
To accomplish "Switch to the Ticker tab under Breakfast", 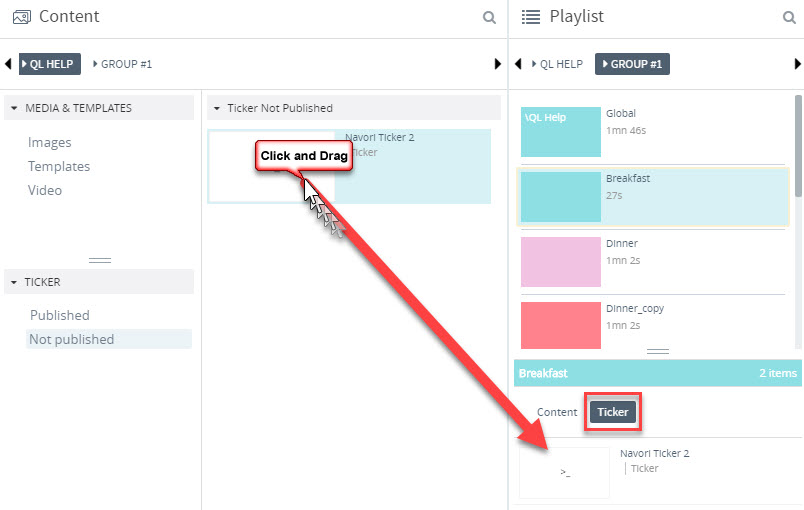I will (613, 412).
